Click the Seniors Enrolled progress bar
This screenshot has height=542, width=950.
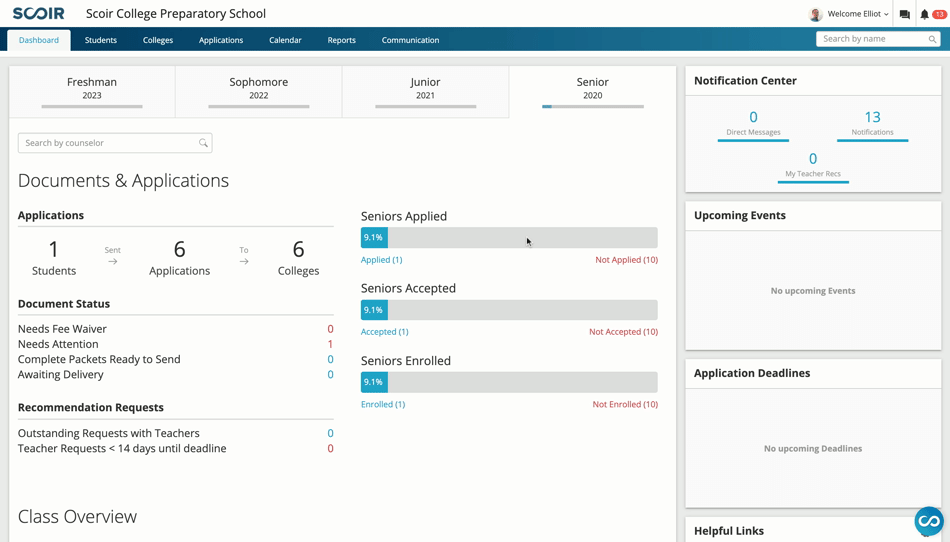tap(509, 382)
